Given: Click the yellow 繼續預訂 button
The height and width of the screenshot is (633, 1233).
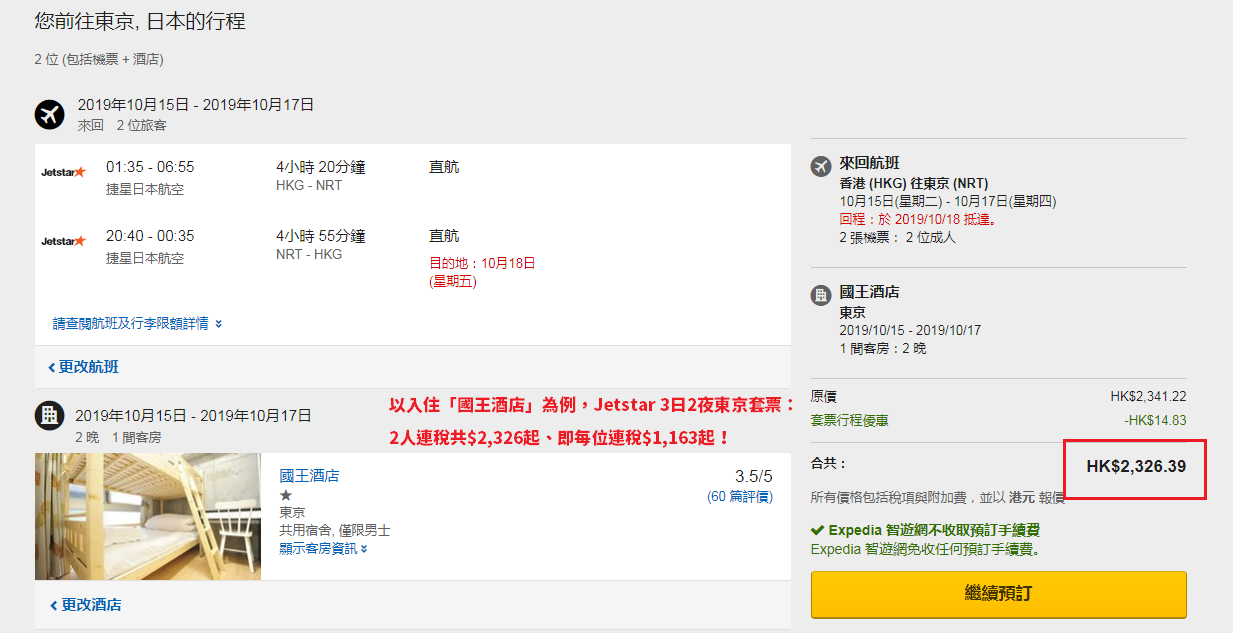Looking at the screenshot, I should [998, 594].
